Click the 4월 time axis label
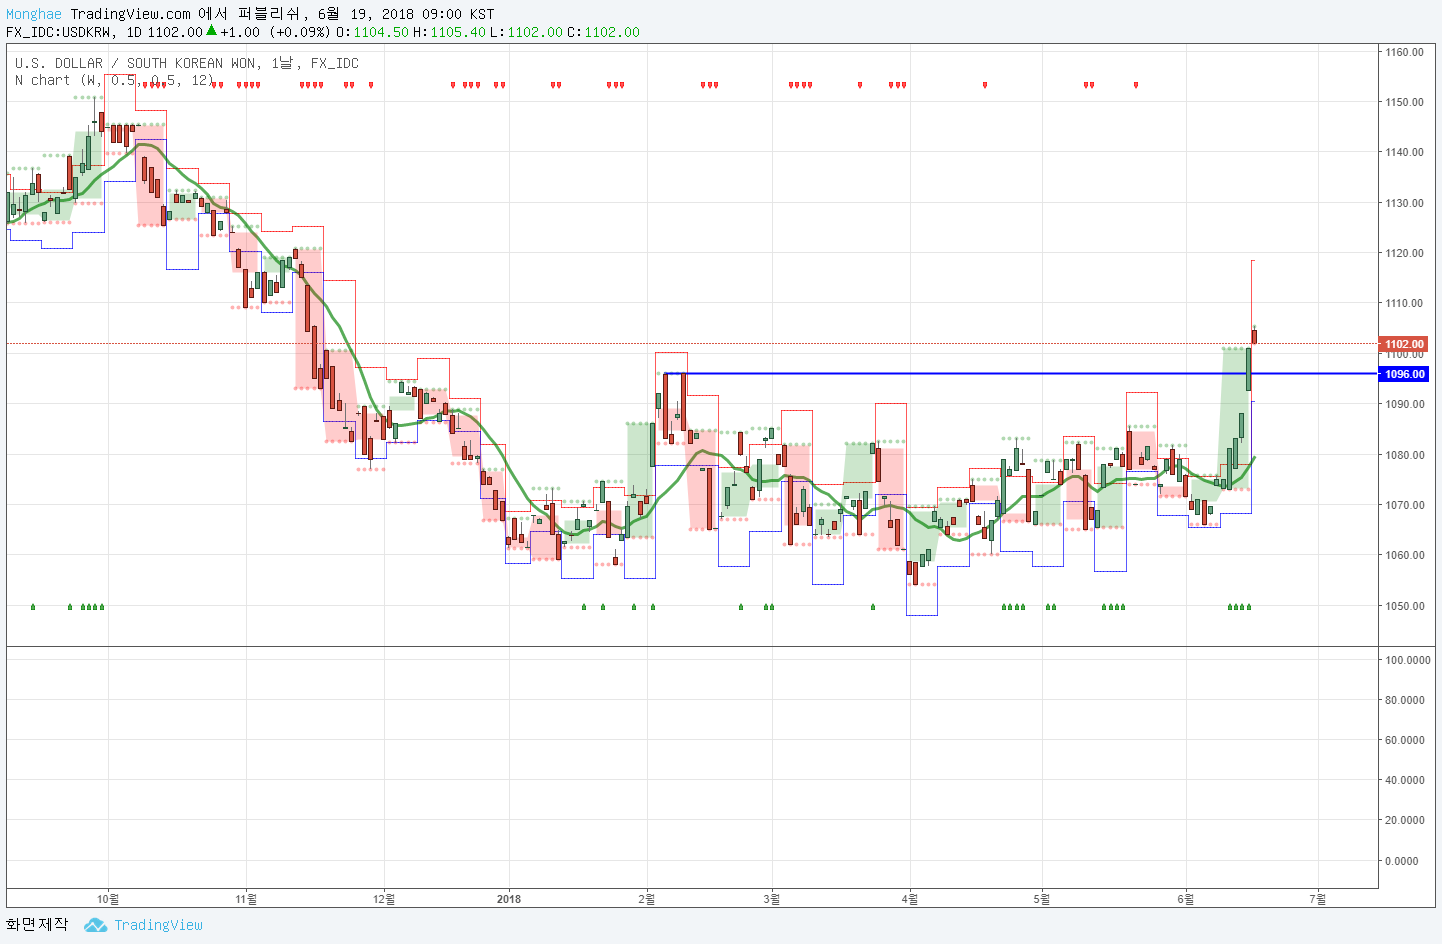 point(910,899)
